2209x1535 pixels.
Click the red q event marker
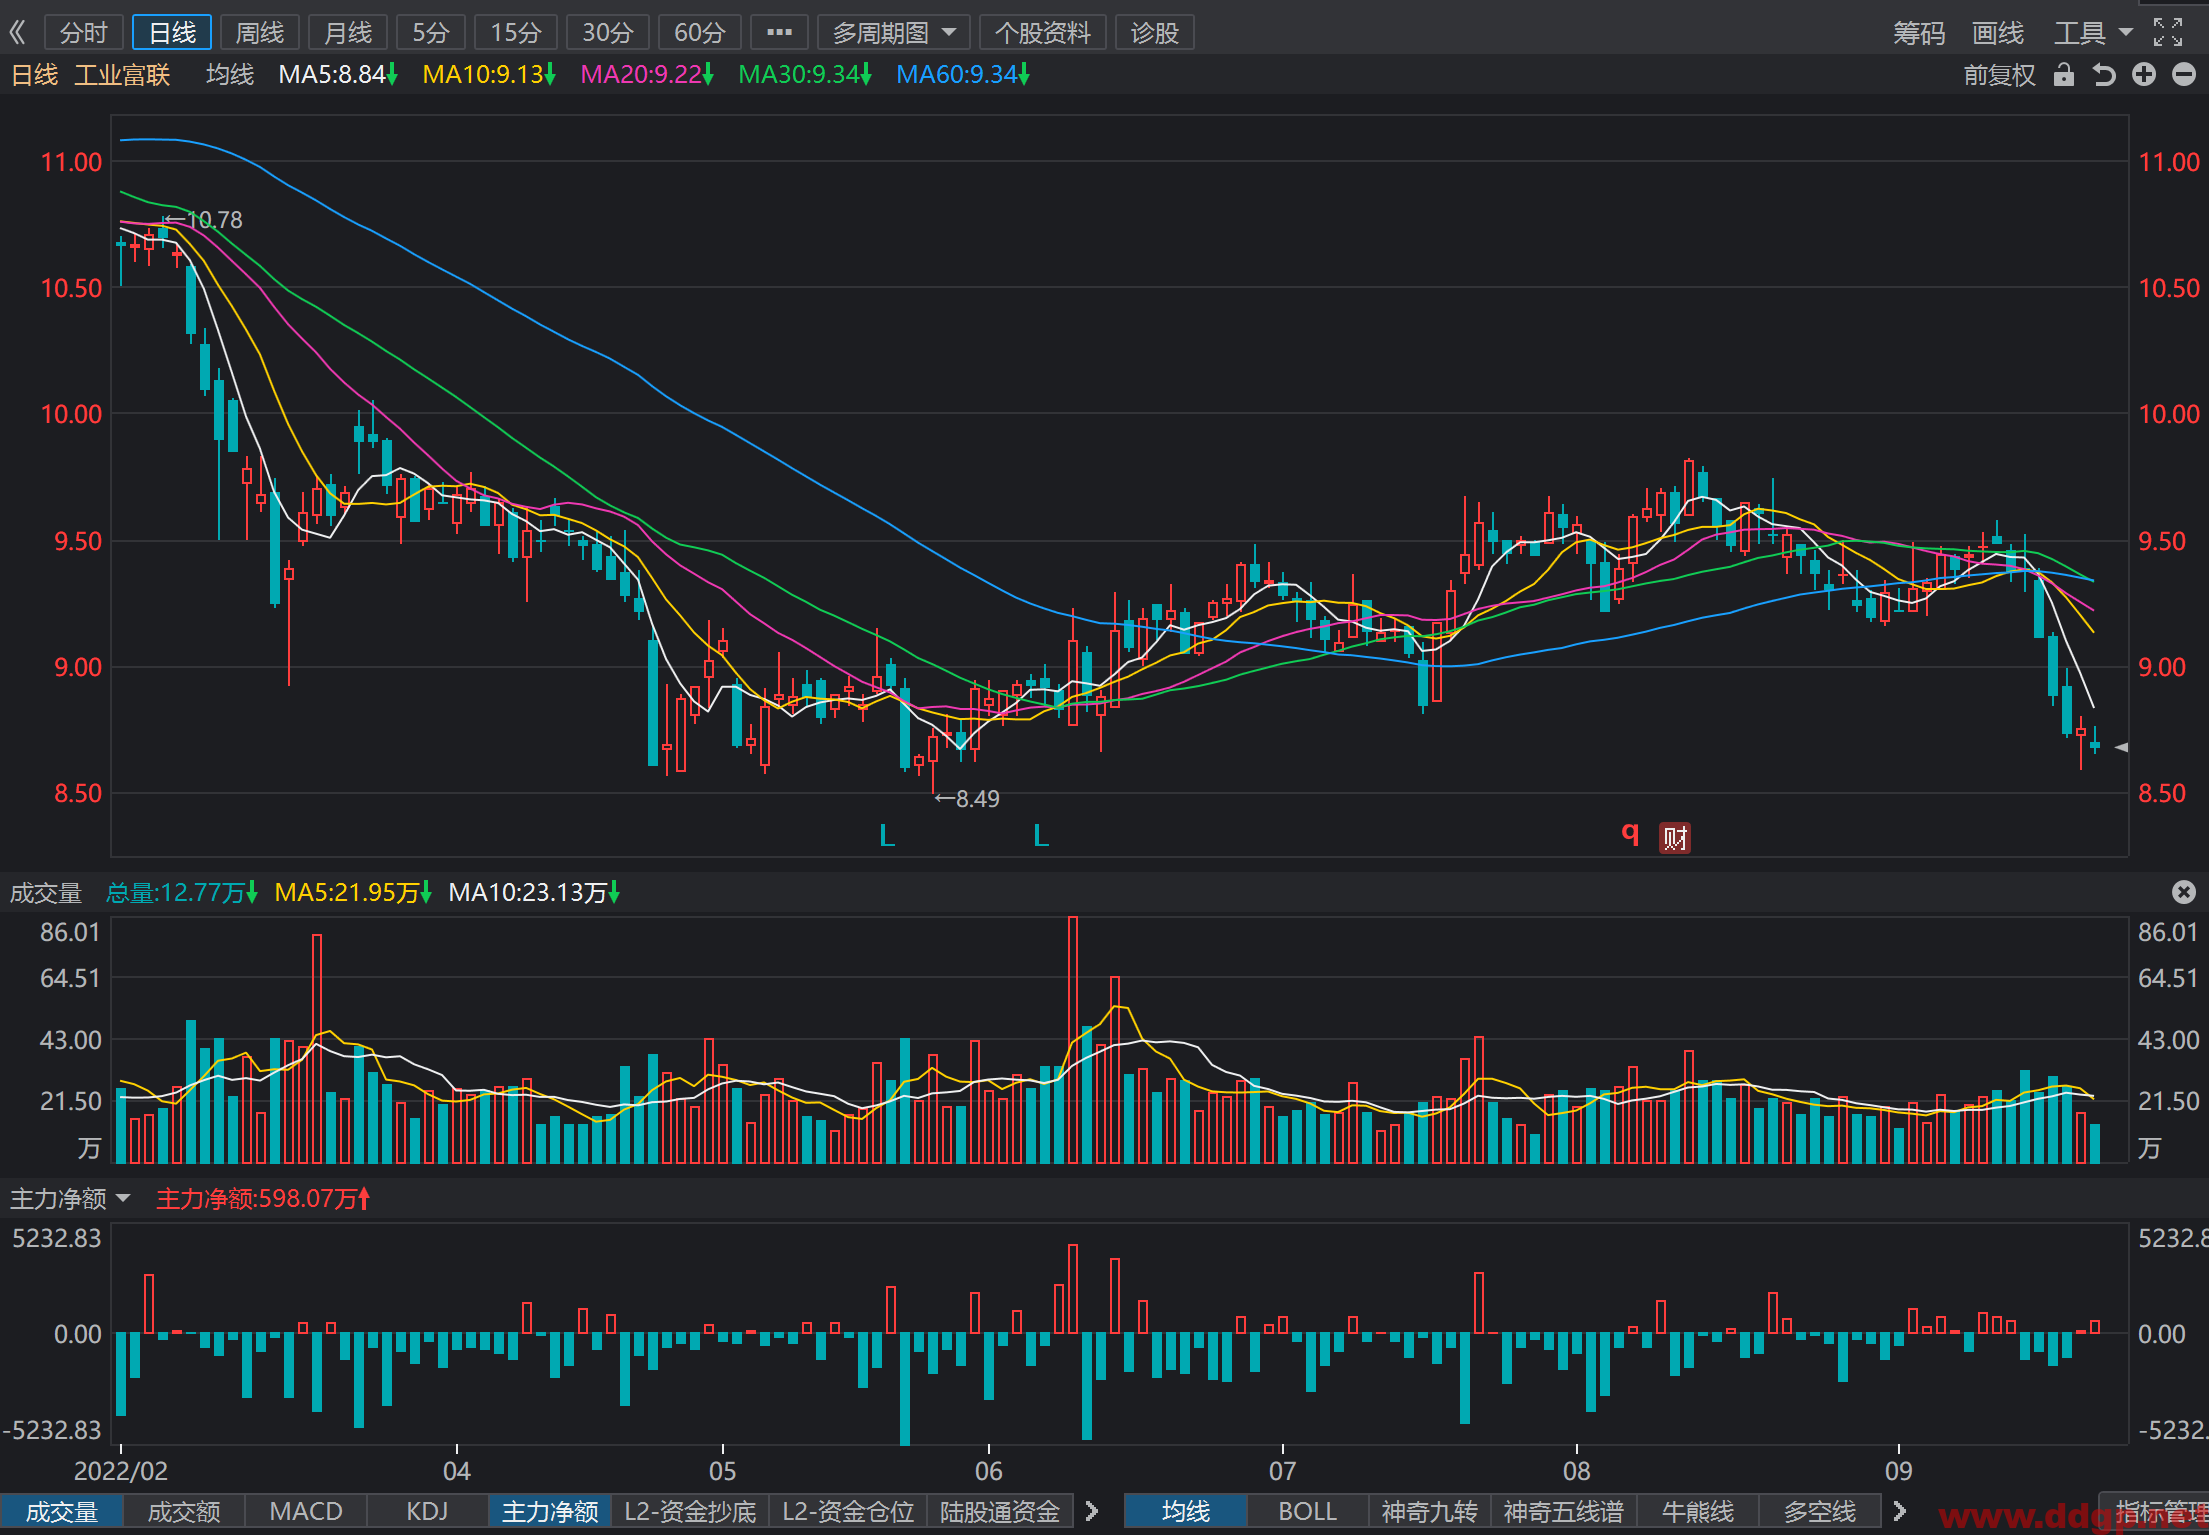(x=1630, y=833)
